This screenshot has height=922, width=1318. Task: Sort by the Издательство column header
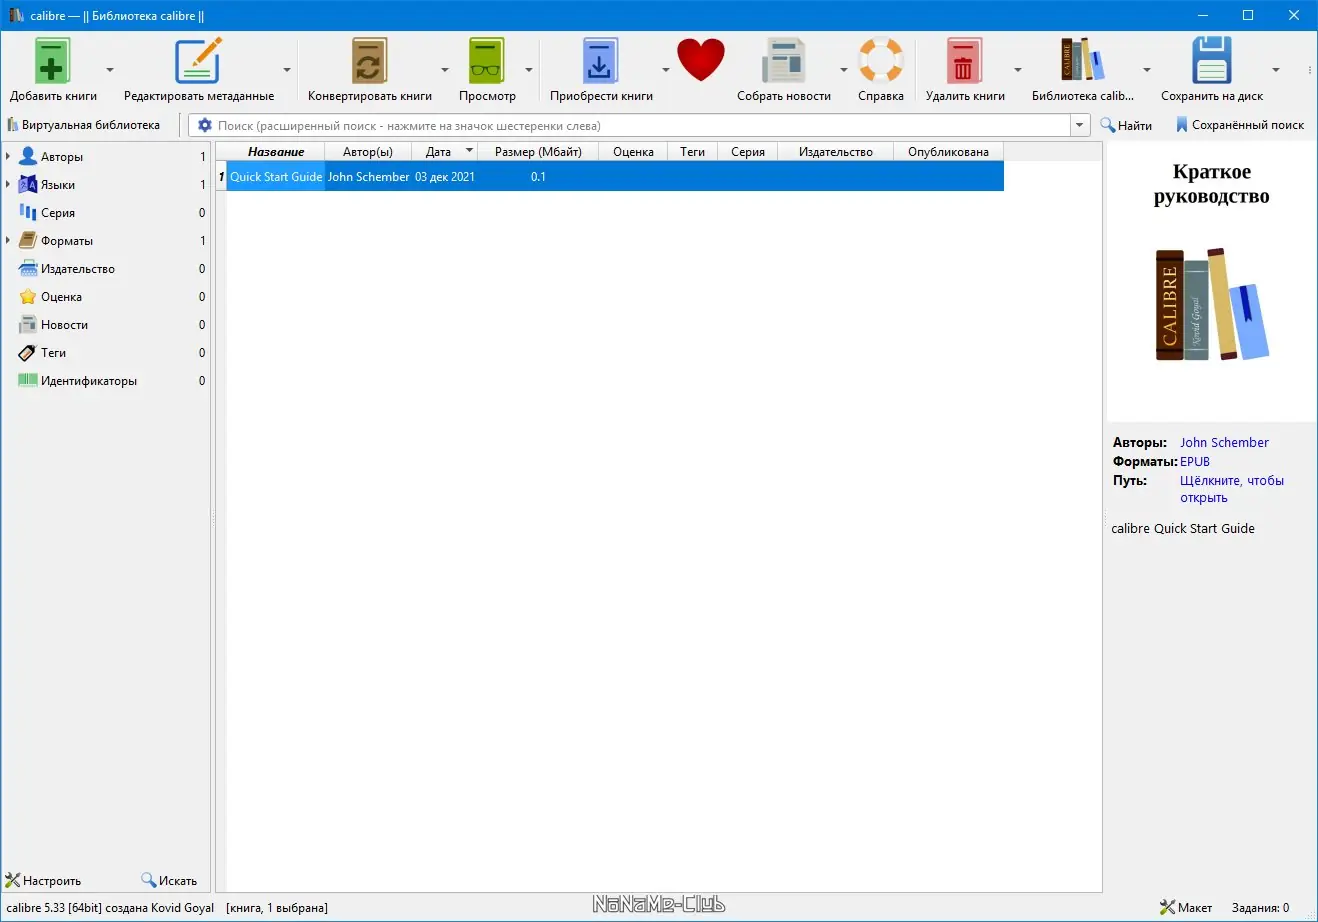click(x=836, y=152)
